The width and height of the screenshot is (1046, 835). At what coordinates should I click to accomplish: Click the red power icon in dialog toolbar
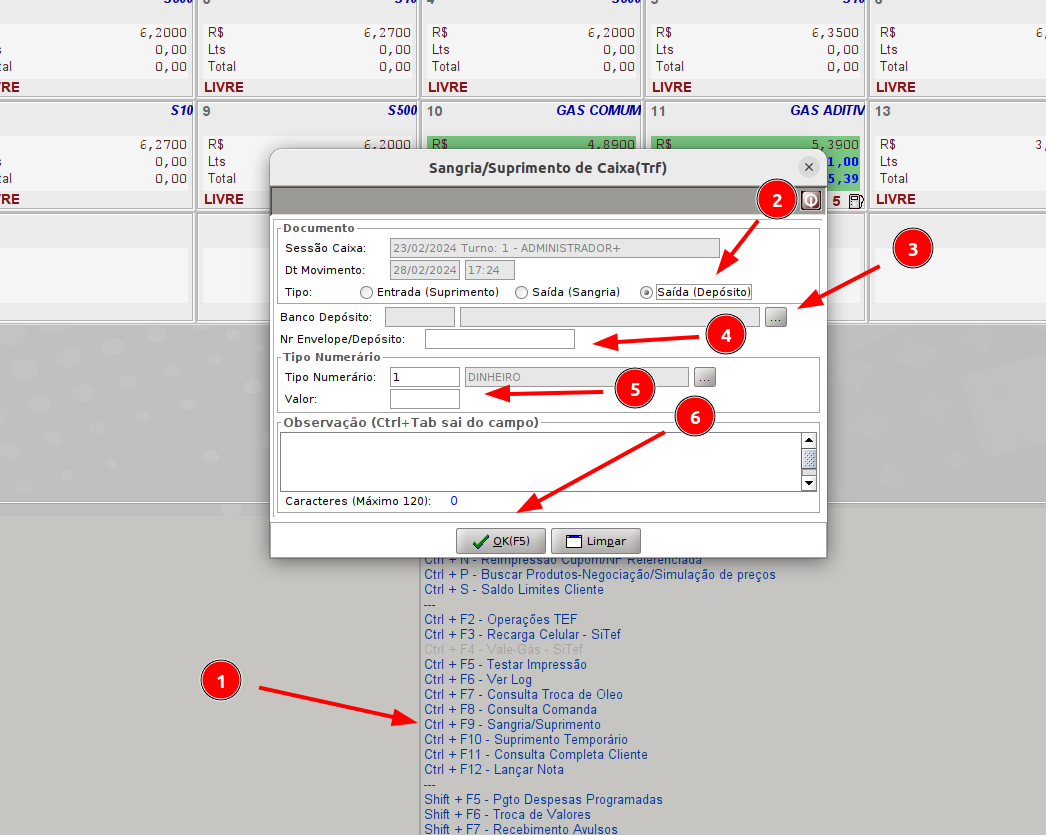point(809,200)
